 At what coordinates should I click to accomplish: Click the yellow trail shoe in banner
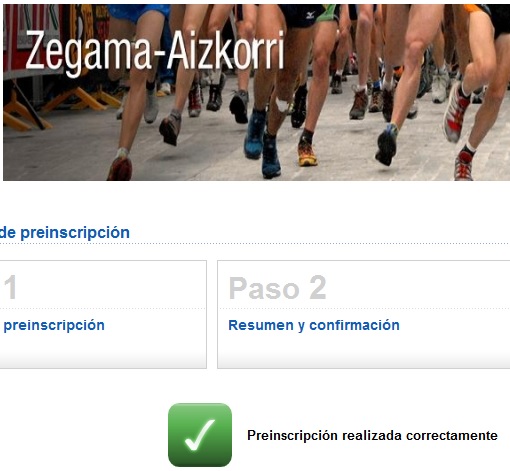click(x=307, y=155)
